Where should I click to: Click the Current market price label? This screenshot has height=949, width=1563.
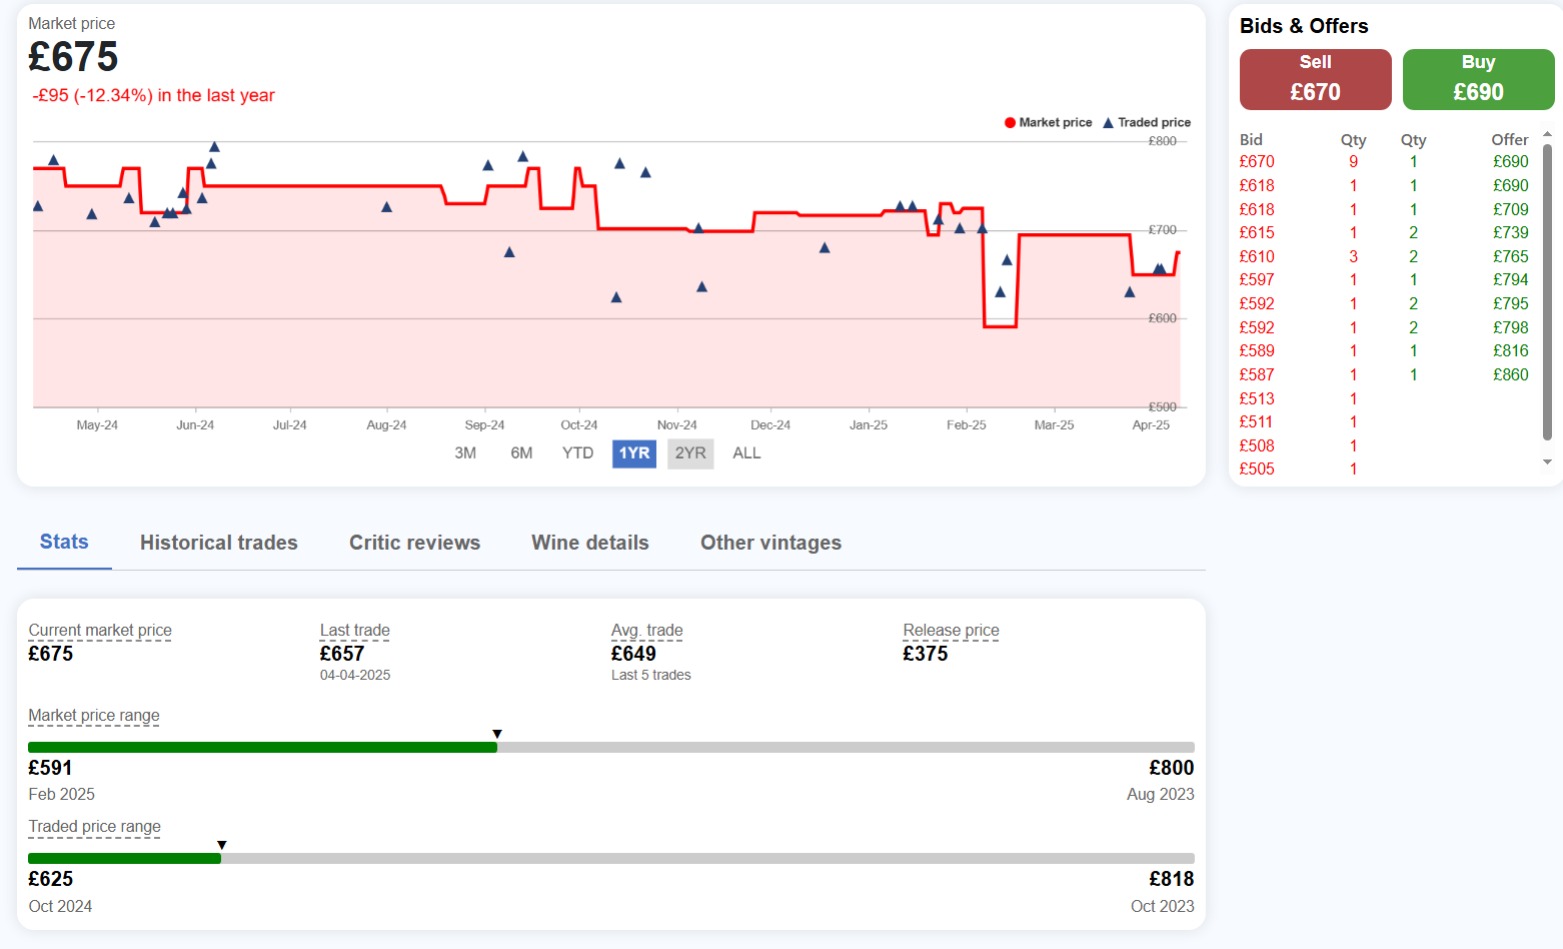point(100,630)
